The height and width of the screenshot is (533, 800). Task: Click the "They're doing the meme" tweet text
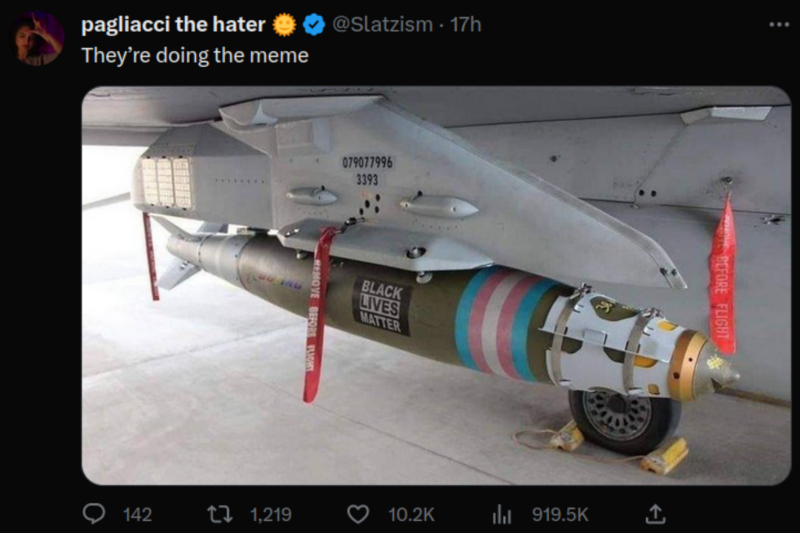(195, 56)
